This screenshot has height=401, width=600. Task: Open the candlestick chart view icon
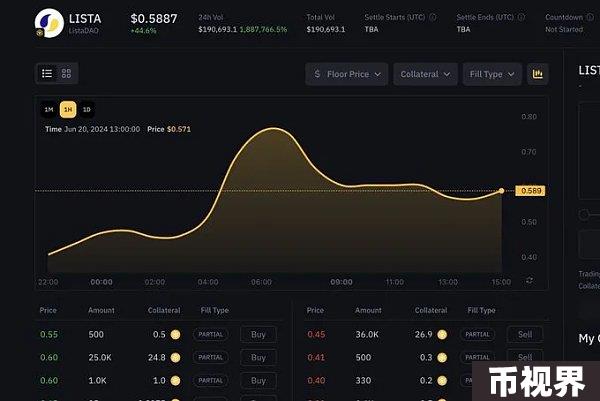538,74
